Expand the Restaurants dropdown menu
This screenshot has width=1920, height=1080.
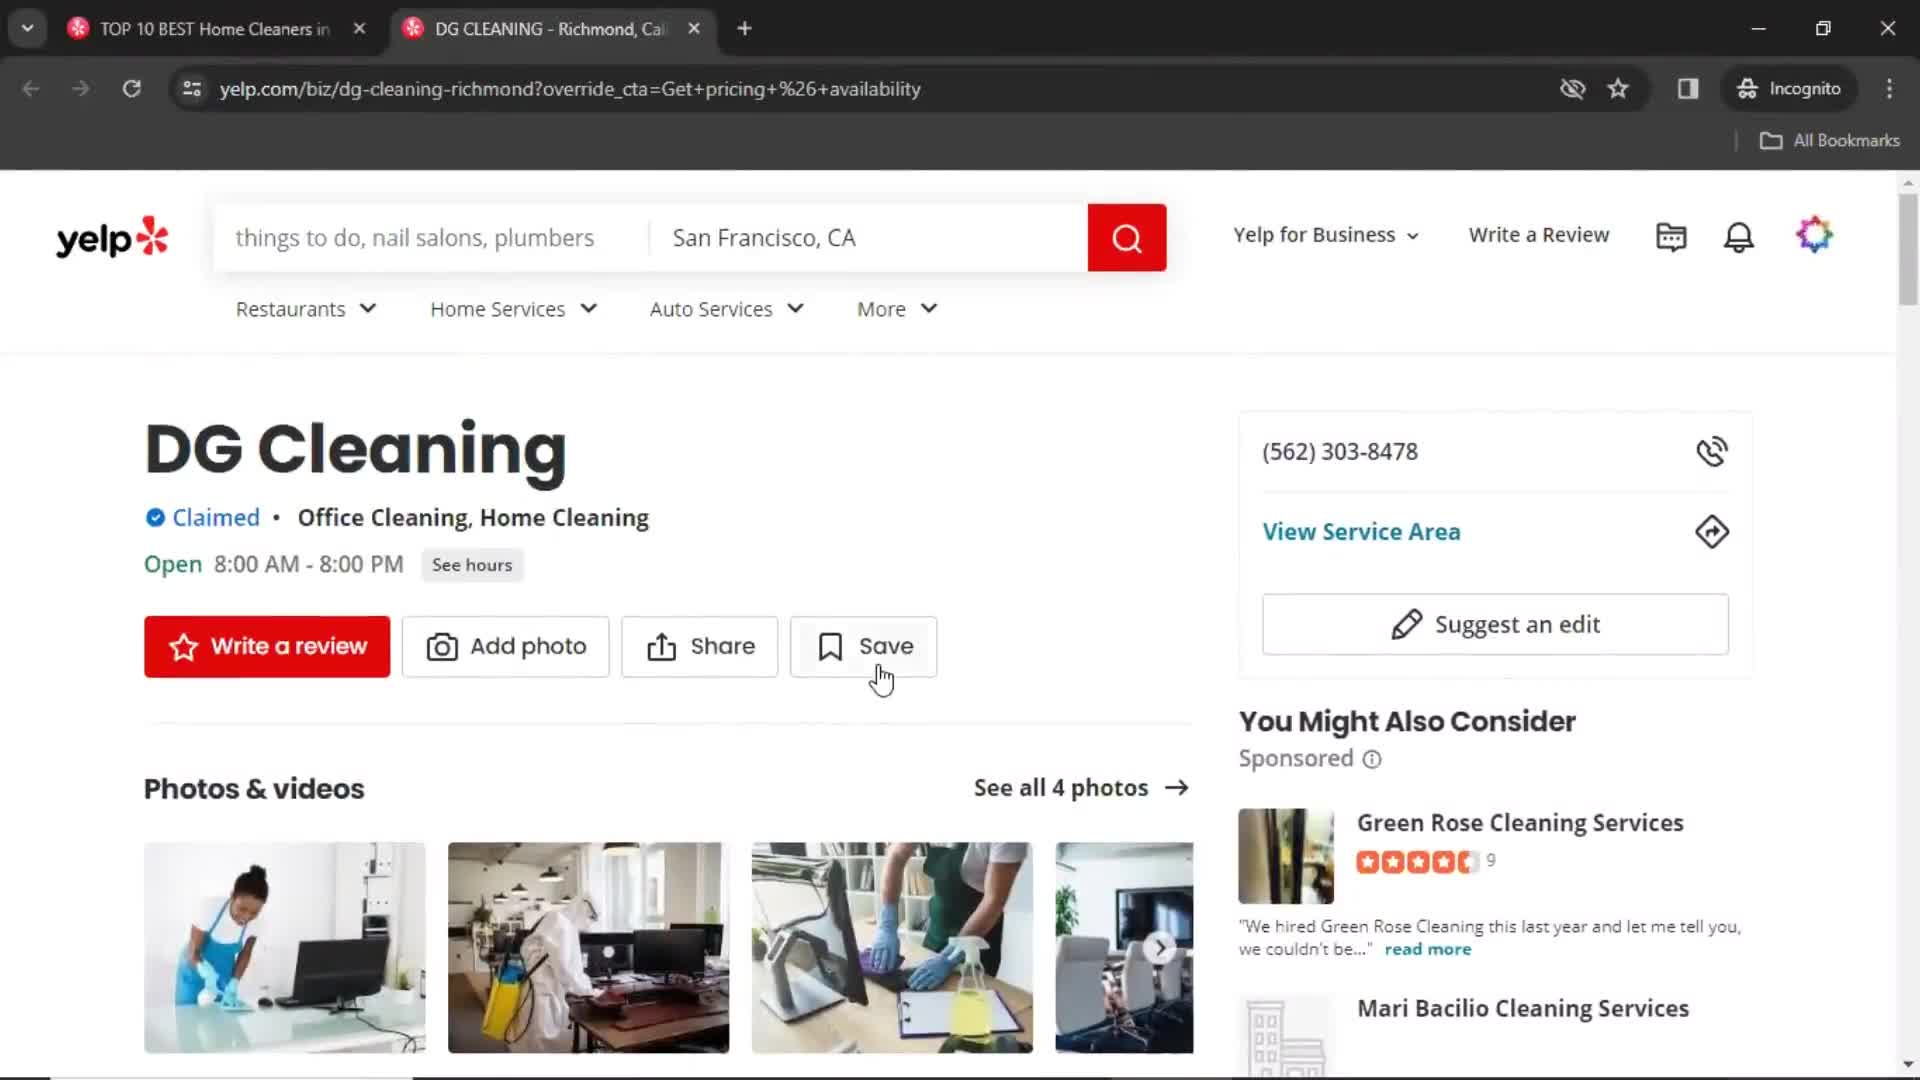pos(305,309)
